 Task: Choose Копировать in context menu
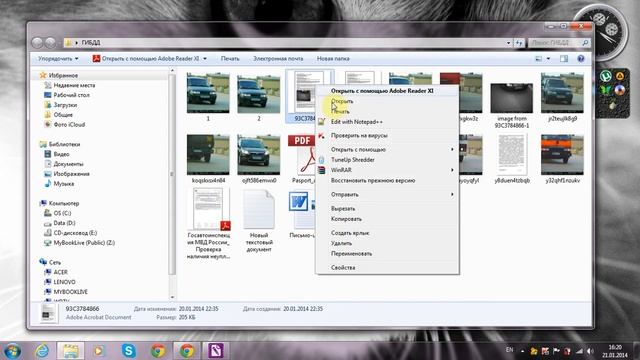387,219
